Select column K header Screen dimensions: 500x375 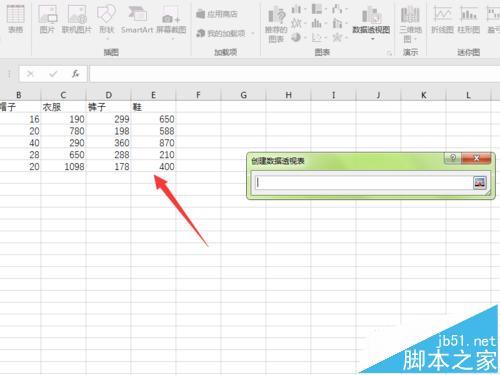point(423,95)
